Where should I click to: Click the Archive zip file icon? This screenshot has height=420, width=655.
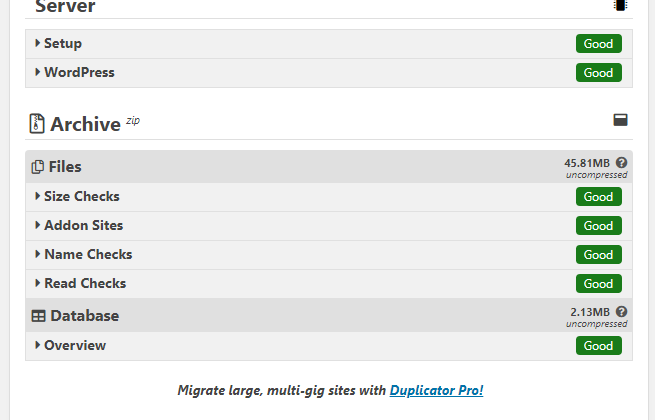[x=37, y=124]
